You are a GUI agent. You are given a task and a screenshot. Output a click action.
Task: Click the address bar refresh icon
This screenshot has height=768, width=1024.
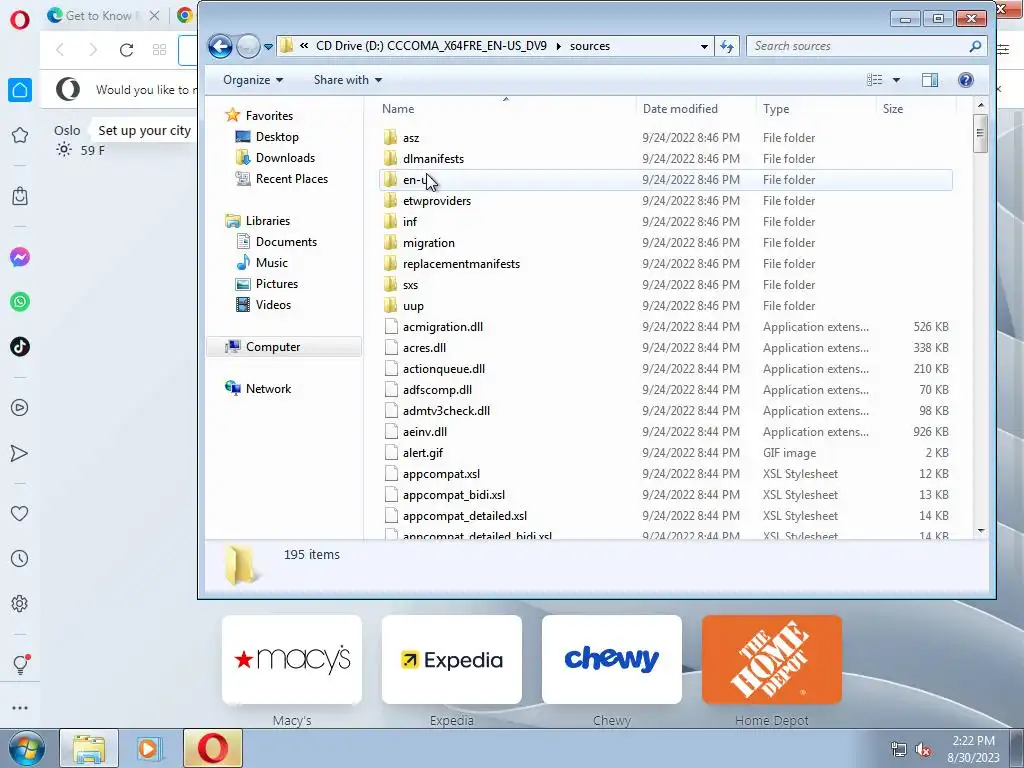727,46
